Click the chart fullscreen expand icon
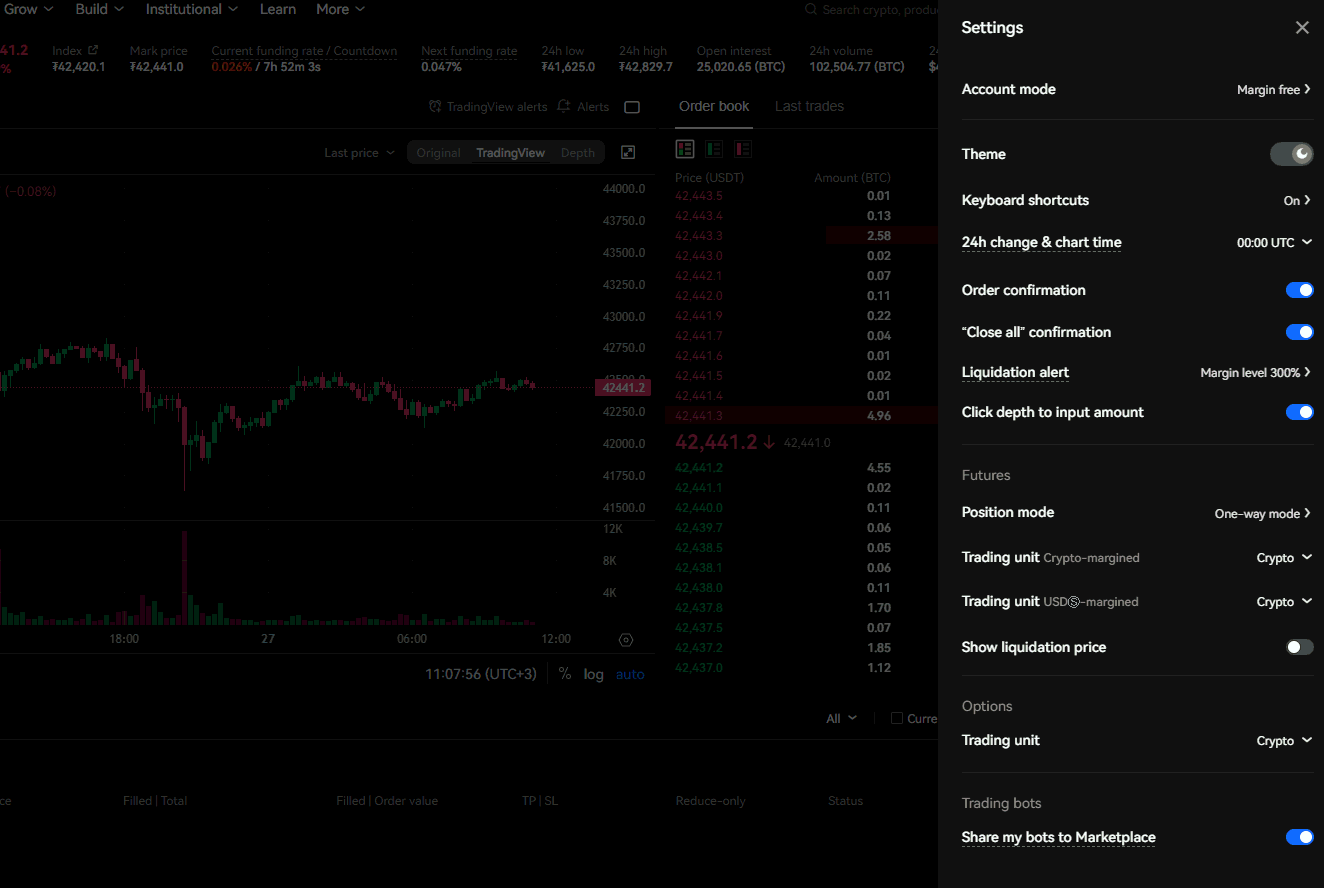Viewport: 1324px width, 888px height. point(628,152)
